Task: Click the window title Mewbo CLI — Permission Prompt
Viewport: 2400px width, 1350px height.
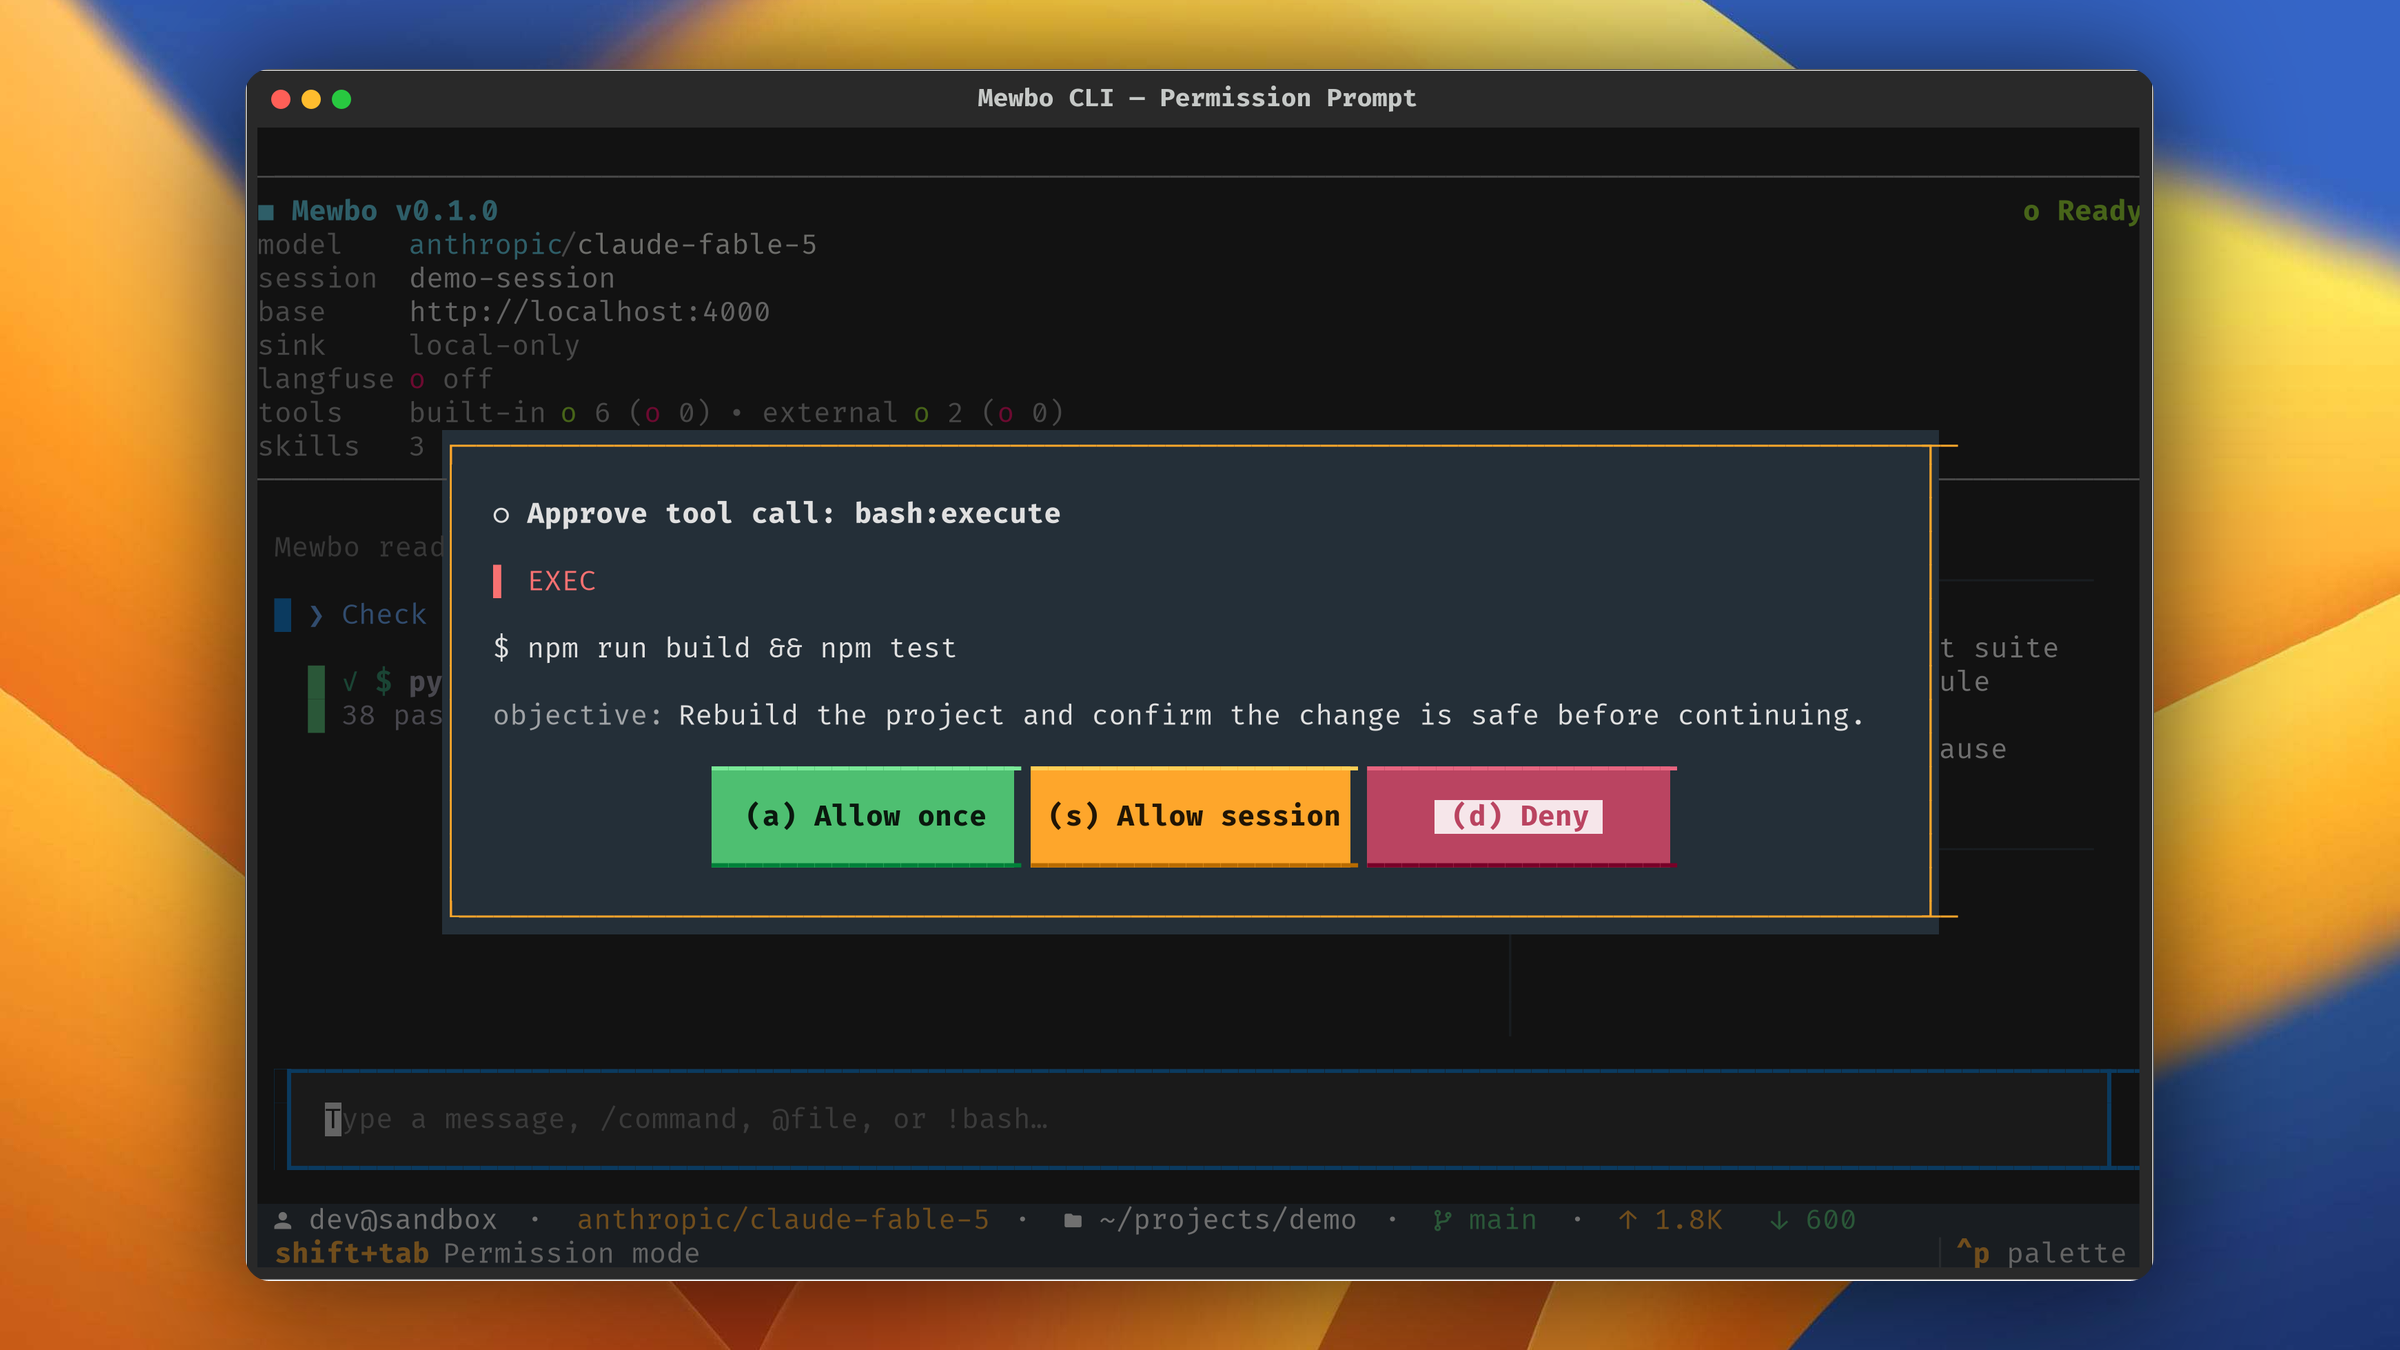Action: [x=1197, y=98]
